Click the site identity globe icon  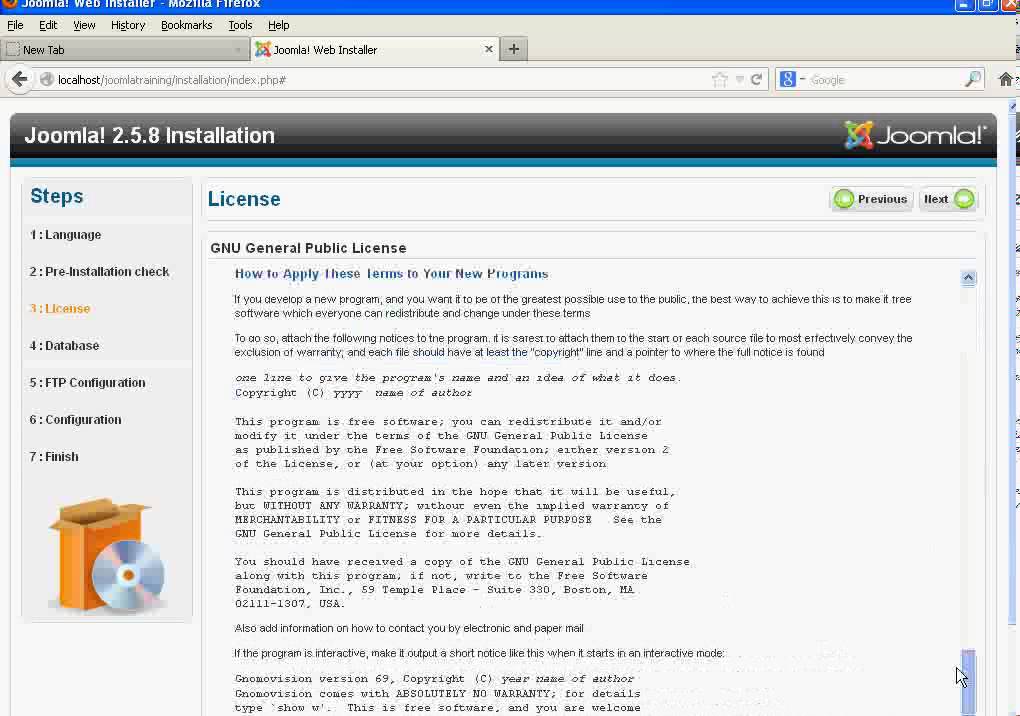pos(46,79)
